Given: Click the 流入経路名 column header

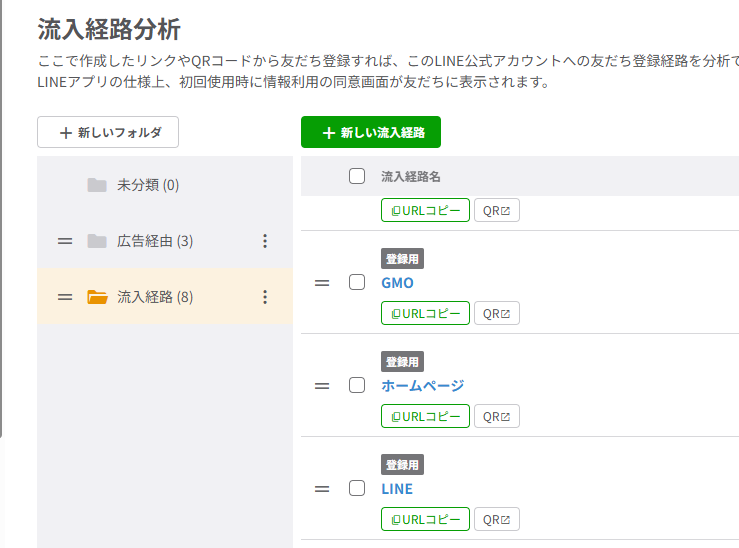Looking at the screenshot, I should [x=411, y=177].
